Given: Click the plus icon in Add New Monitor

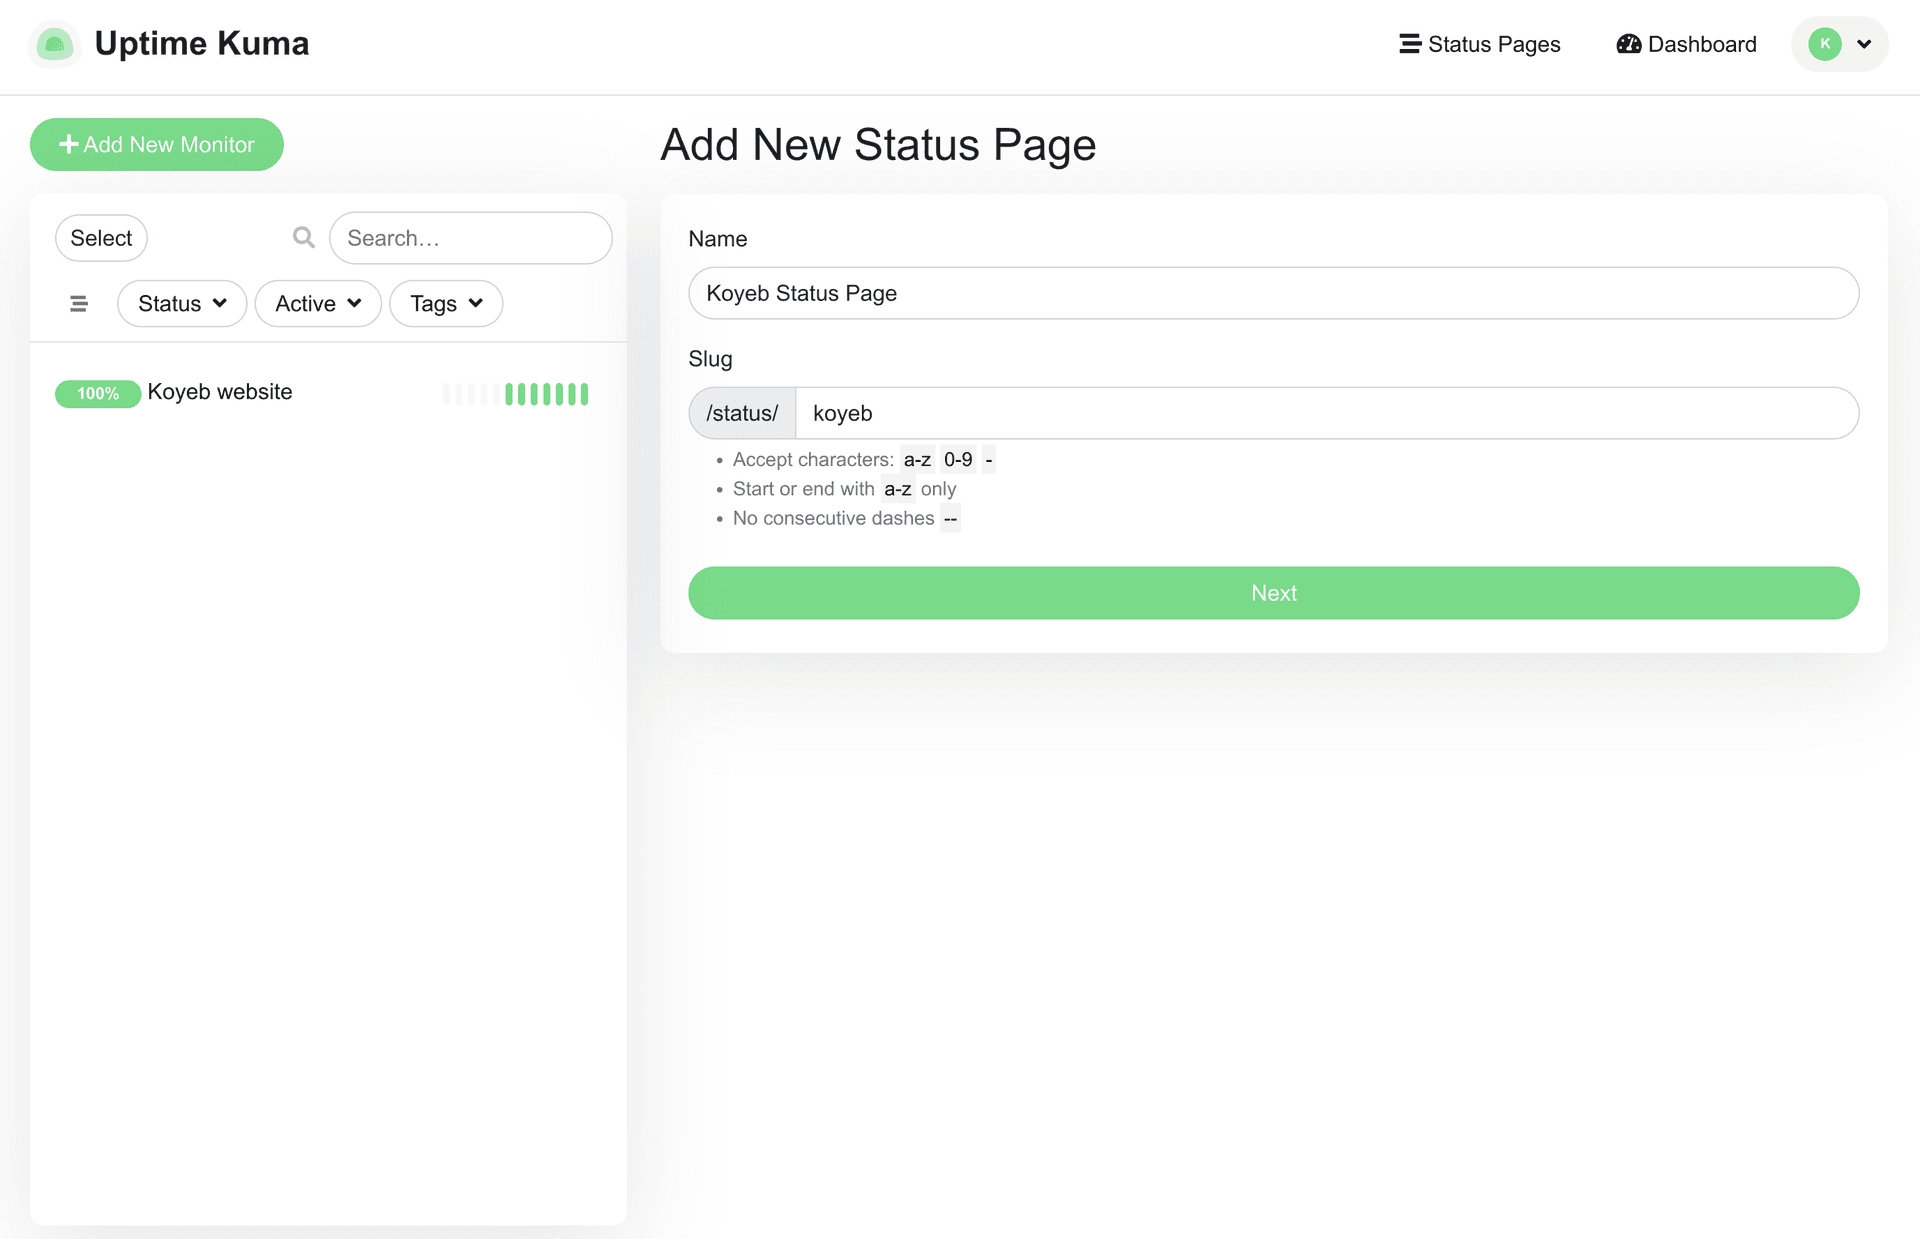Looking at the screenshot, I should 69,145.
